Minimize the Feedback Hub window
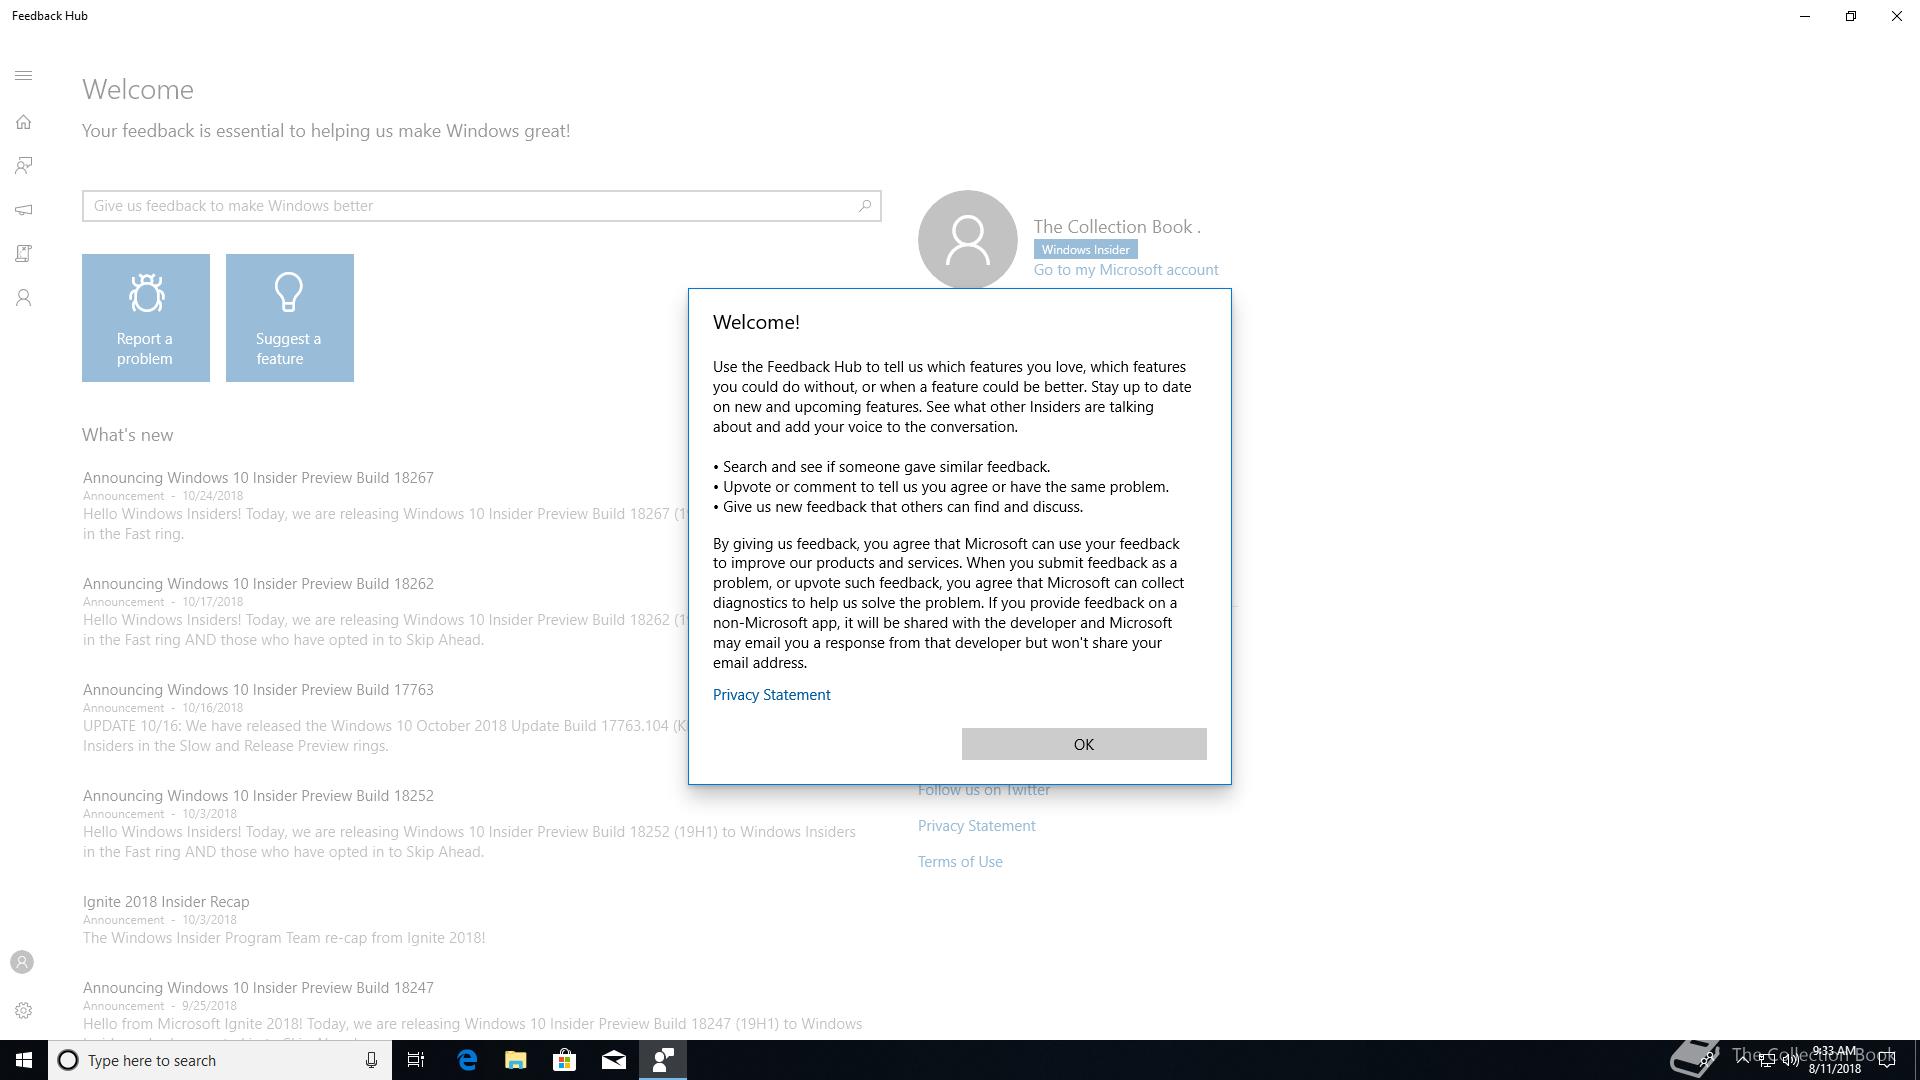This screenshot has width=1920, height=1080. pos(1805,16)
